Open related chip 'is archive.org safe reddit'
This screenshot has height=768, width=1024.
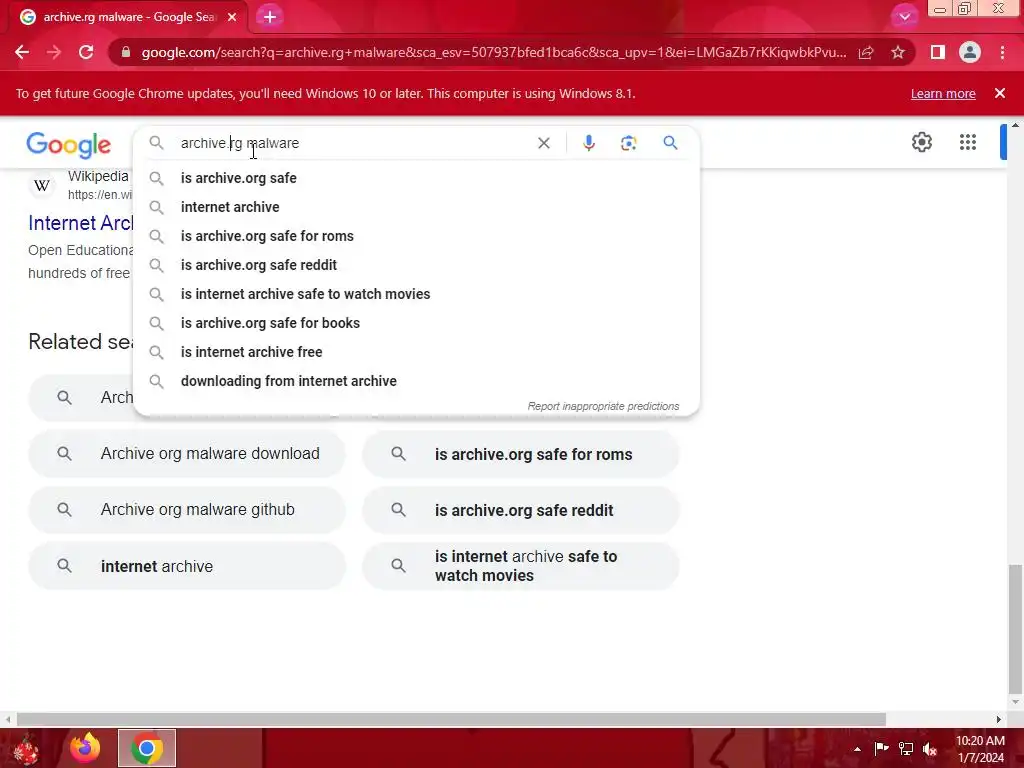520,510
